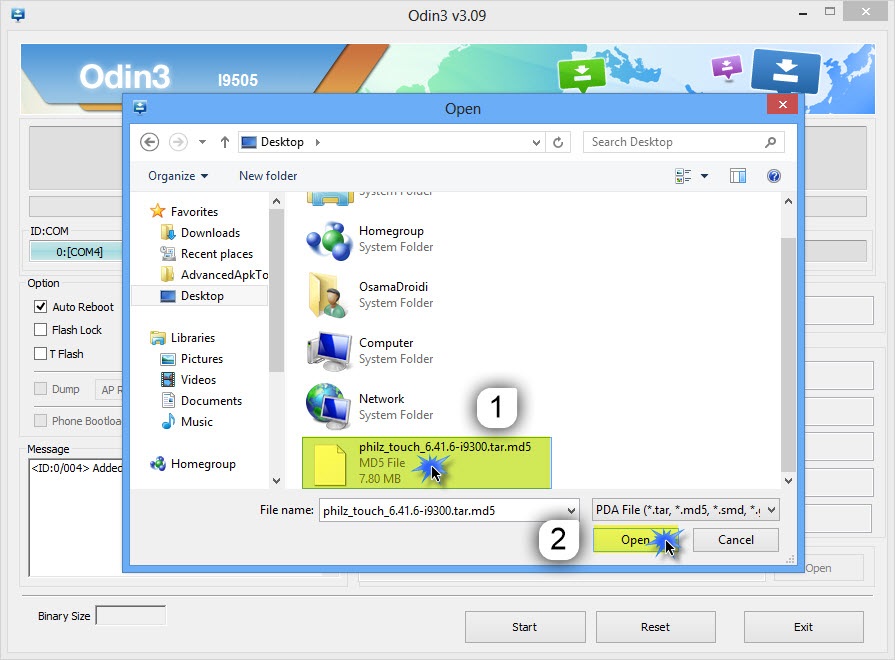The width and height of the screenshot is (895, 660).
Task: Toggle Auto Reboot checkbox in Odin3
Action: [x=41, y=307]
